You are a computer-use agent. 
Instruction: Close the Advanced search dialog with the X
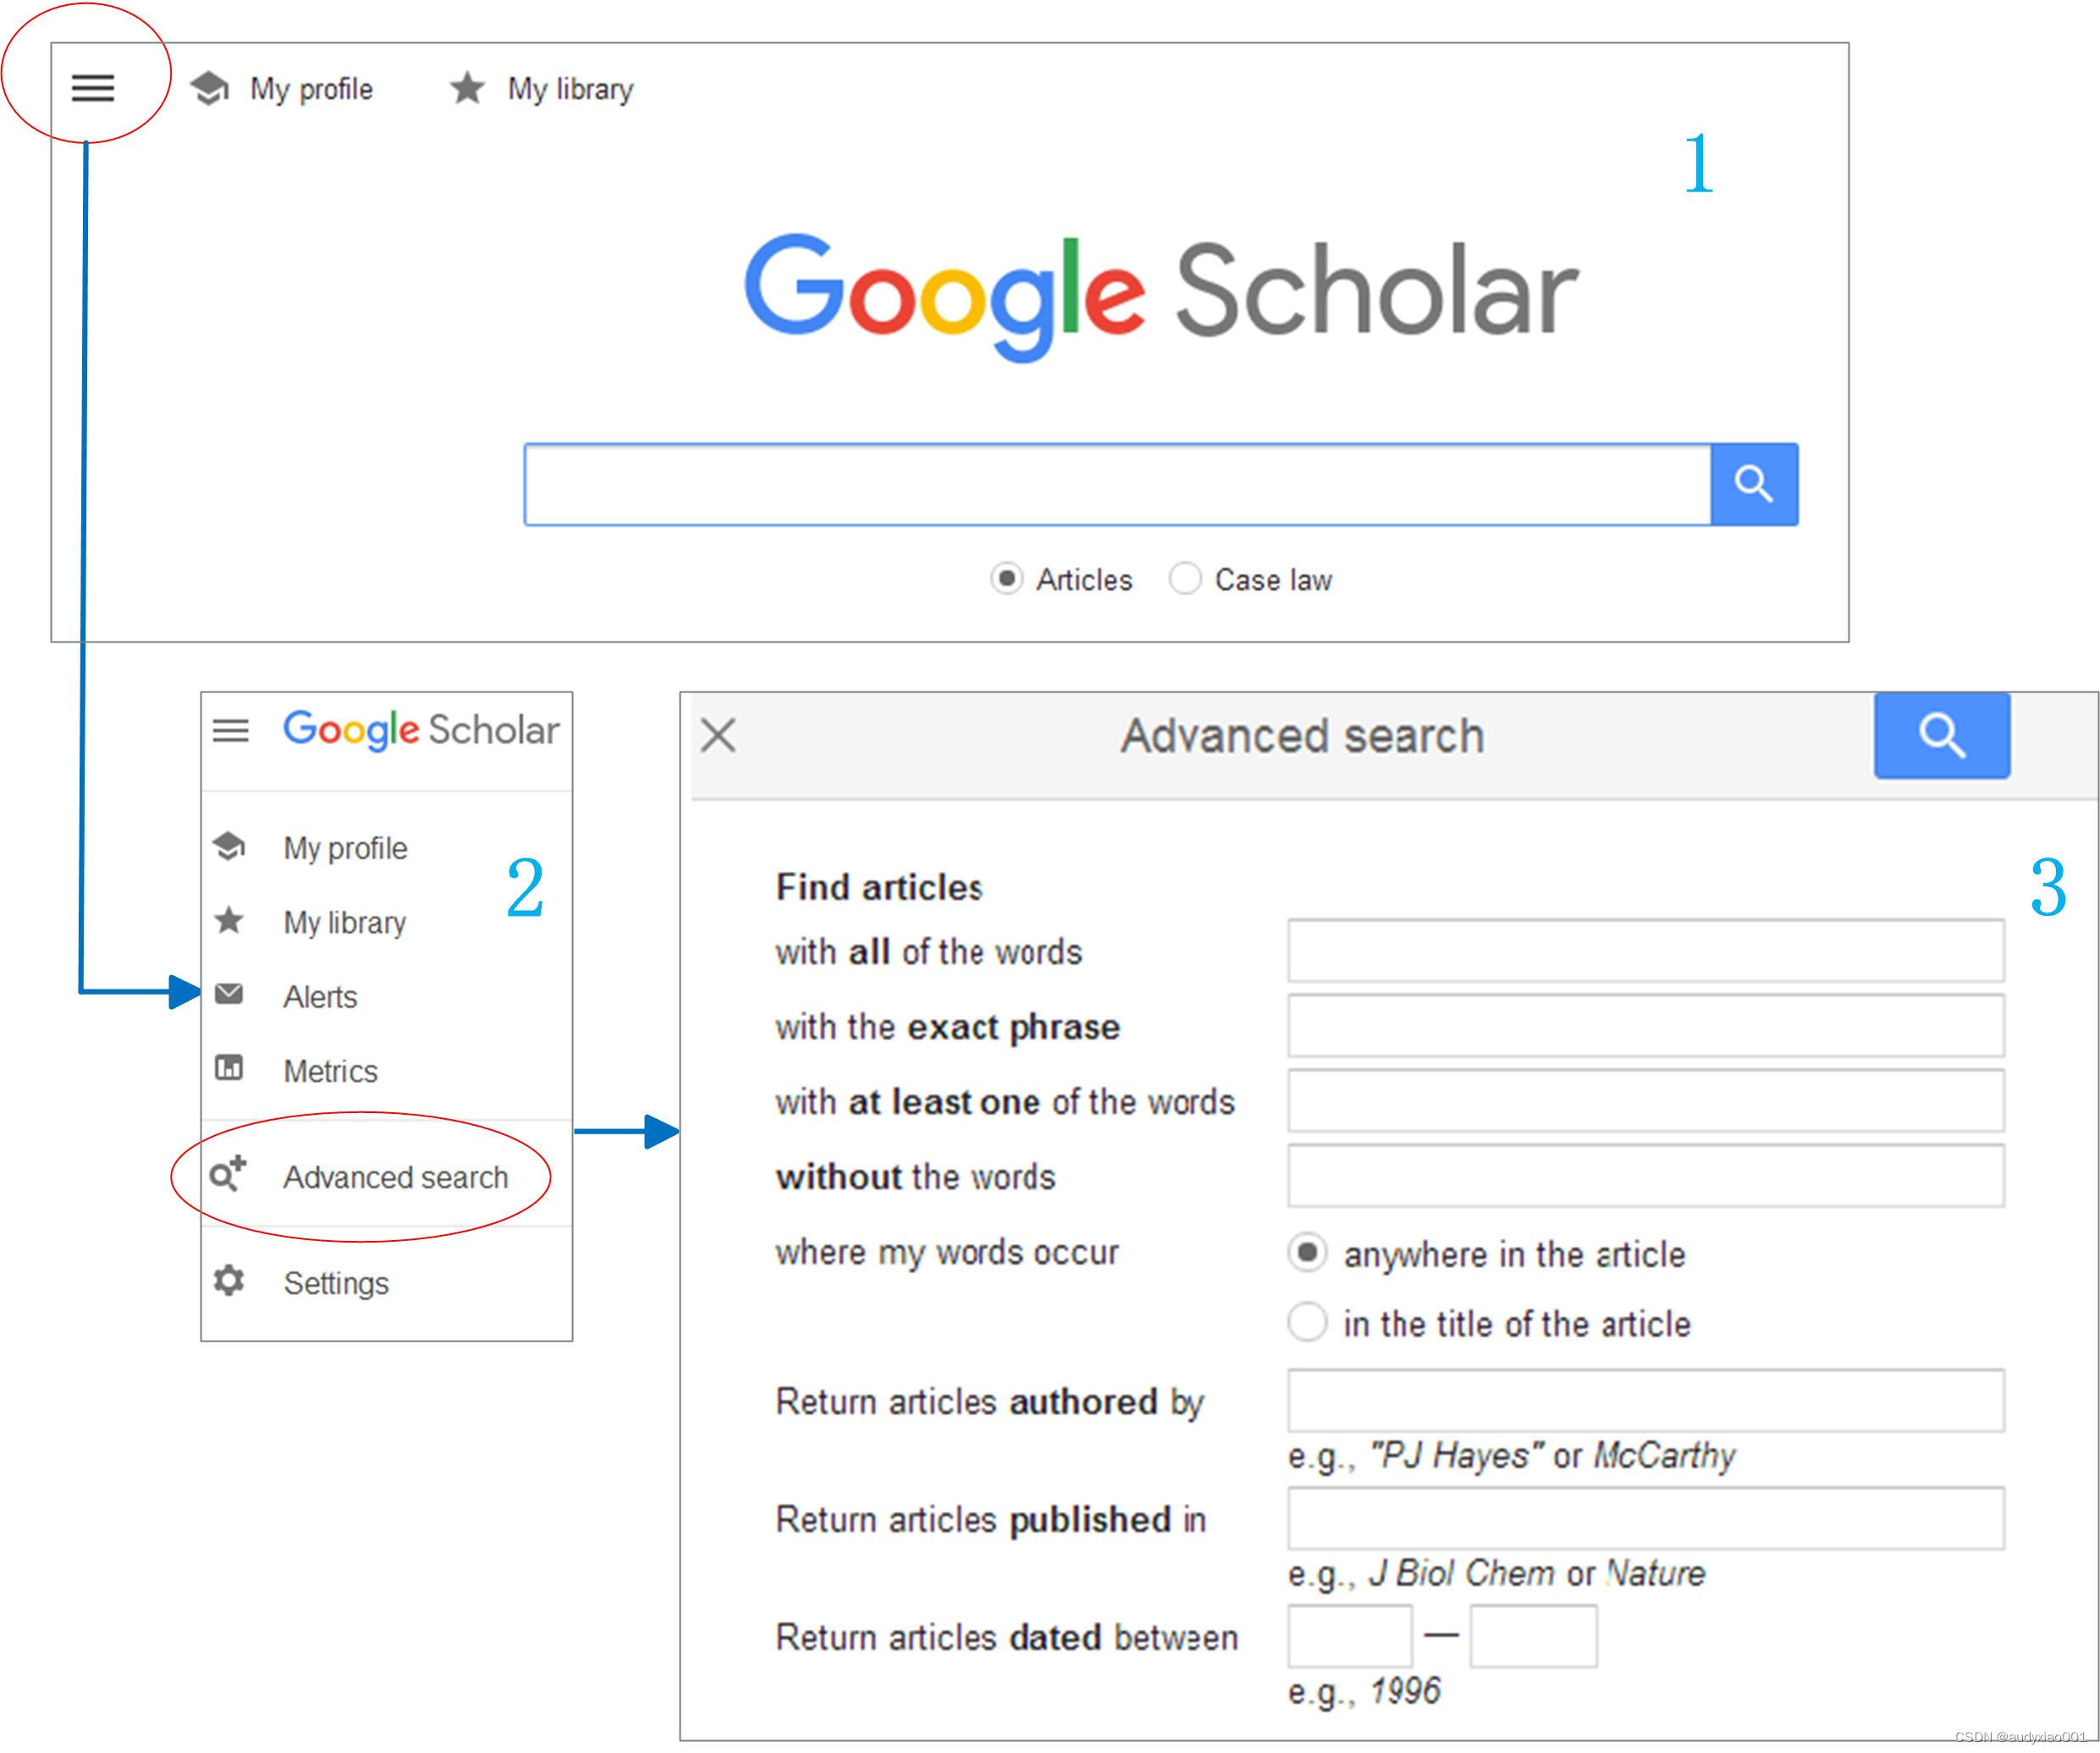[718, 735]
